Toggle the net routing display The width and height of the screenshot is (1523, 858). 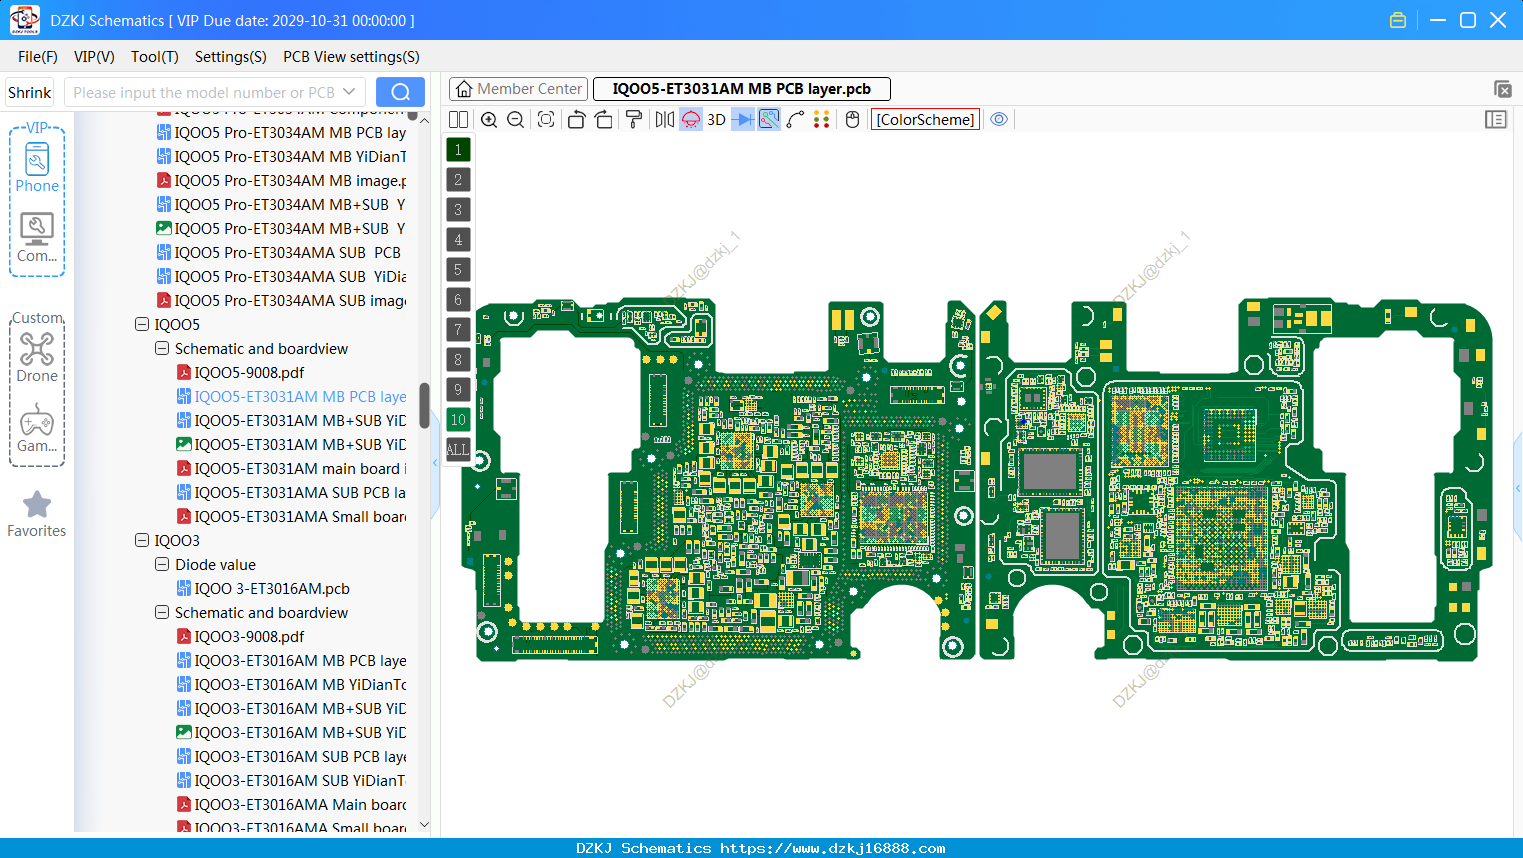click(x=769, y=120)
